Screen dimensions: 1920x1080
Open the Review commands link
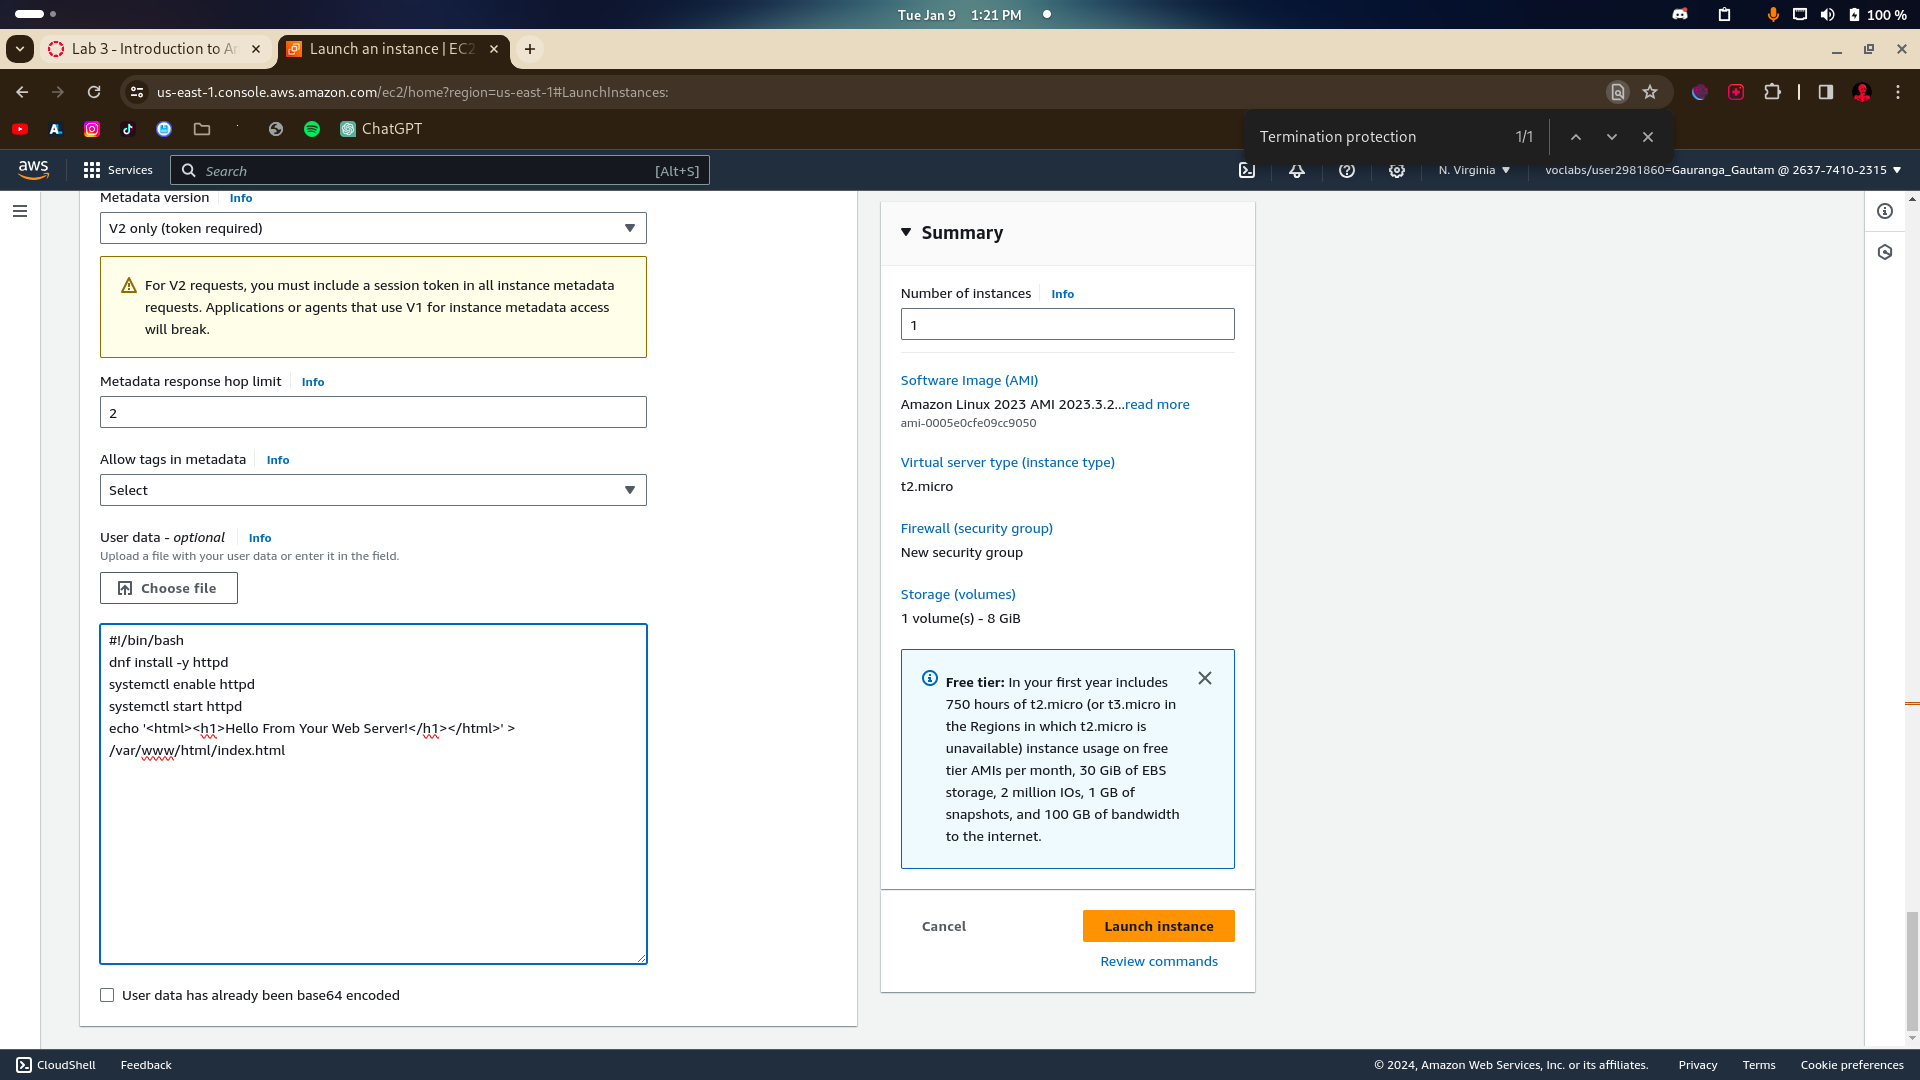pos(1158,961)
